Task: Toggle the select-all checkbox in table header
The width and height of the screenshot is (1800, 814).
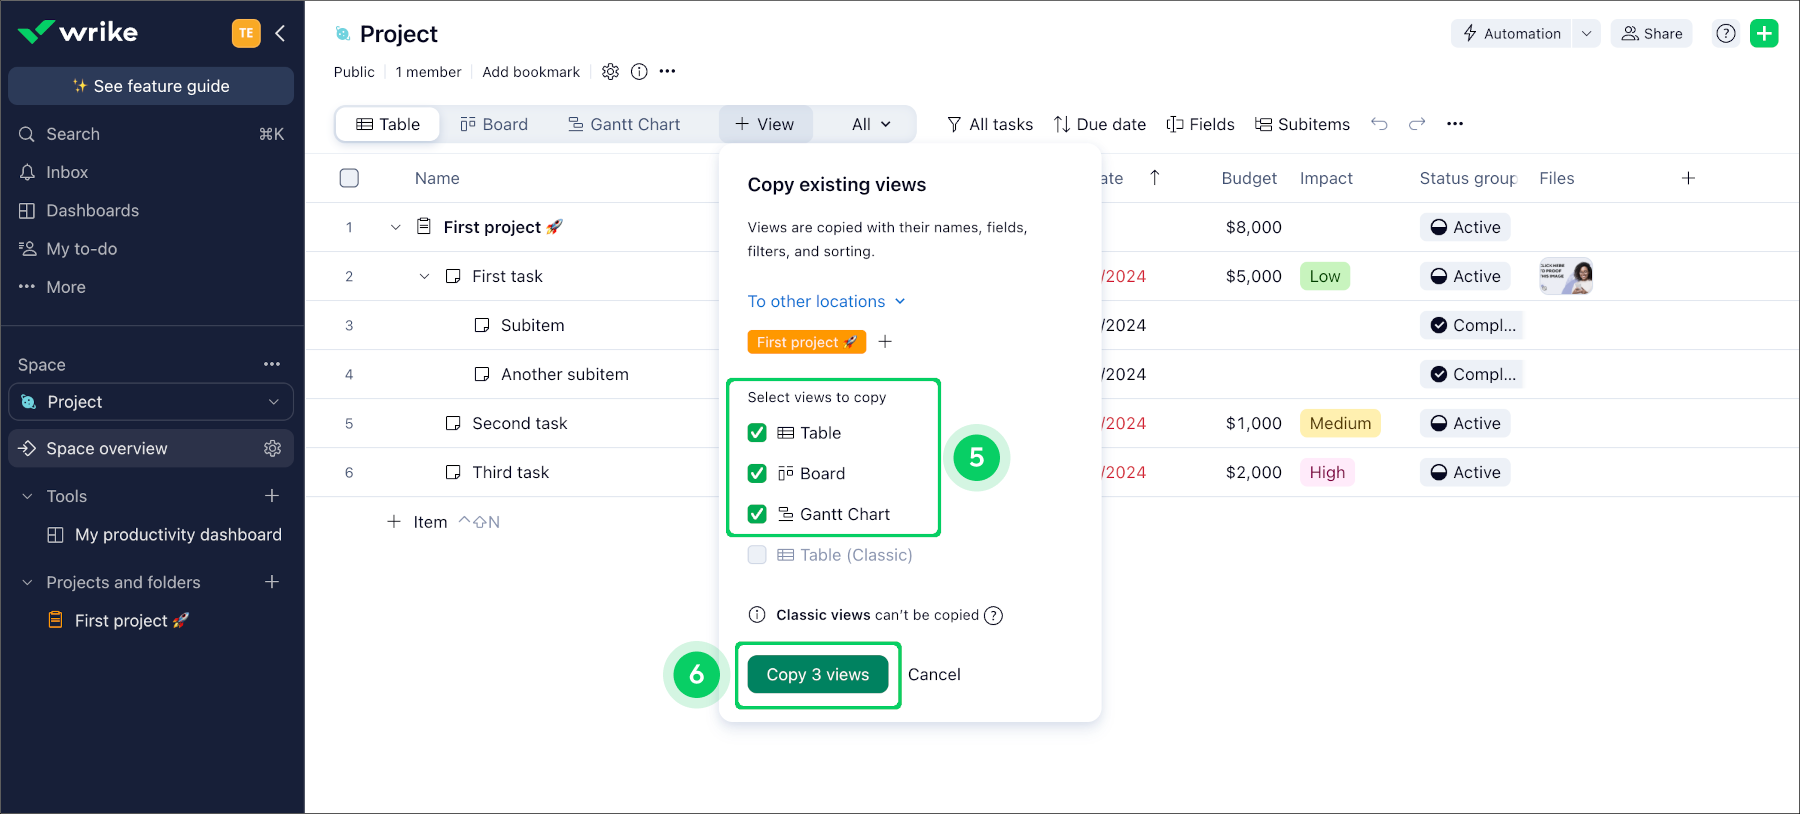Action: (x=349, y=178)
